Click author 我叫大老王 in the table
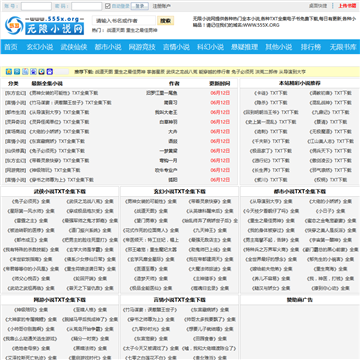The height and width of the screenshot is (360, 360). (x=166, y=112)
